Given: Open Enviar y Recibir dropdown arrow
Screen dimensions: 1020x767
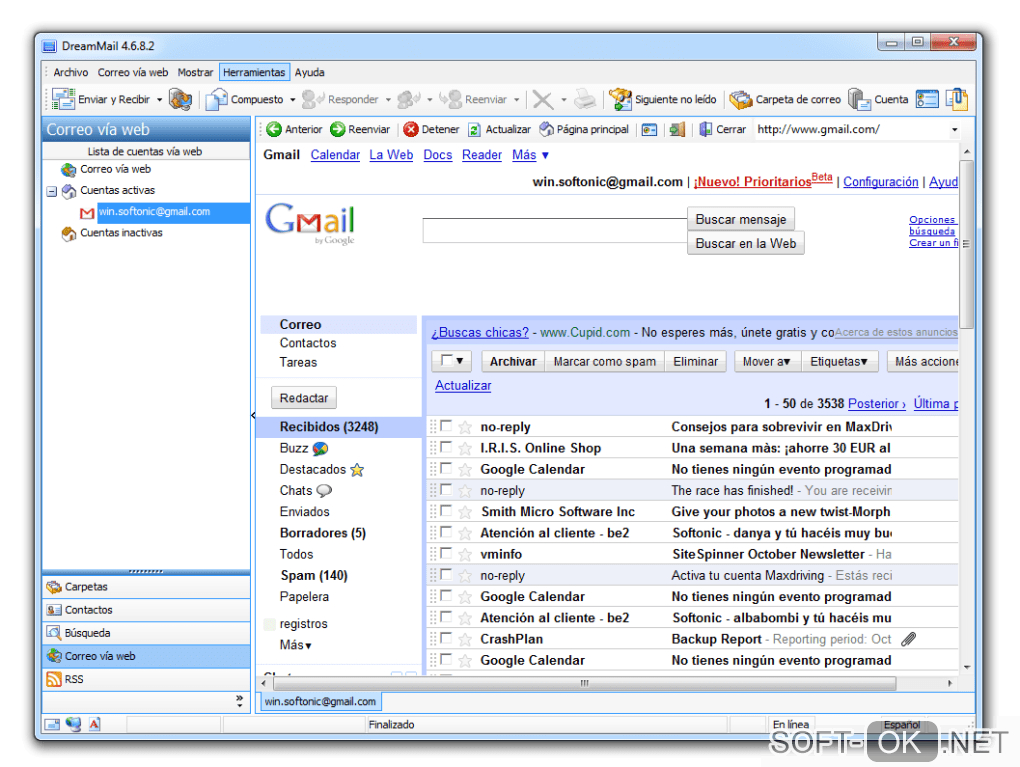Looking at the screenshot, I should tap(159, 100).
